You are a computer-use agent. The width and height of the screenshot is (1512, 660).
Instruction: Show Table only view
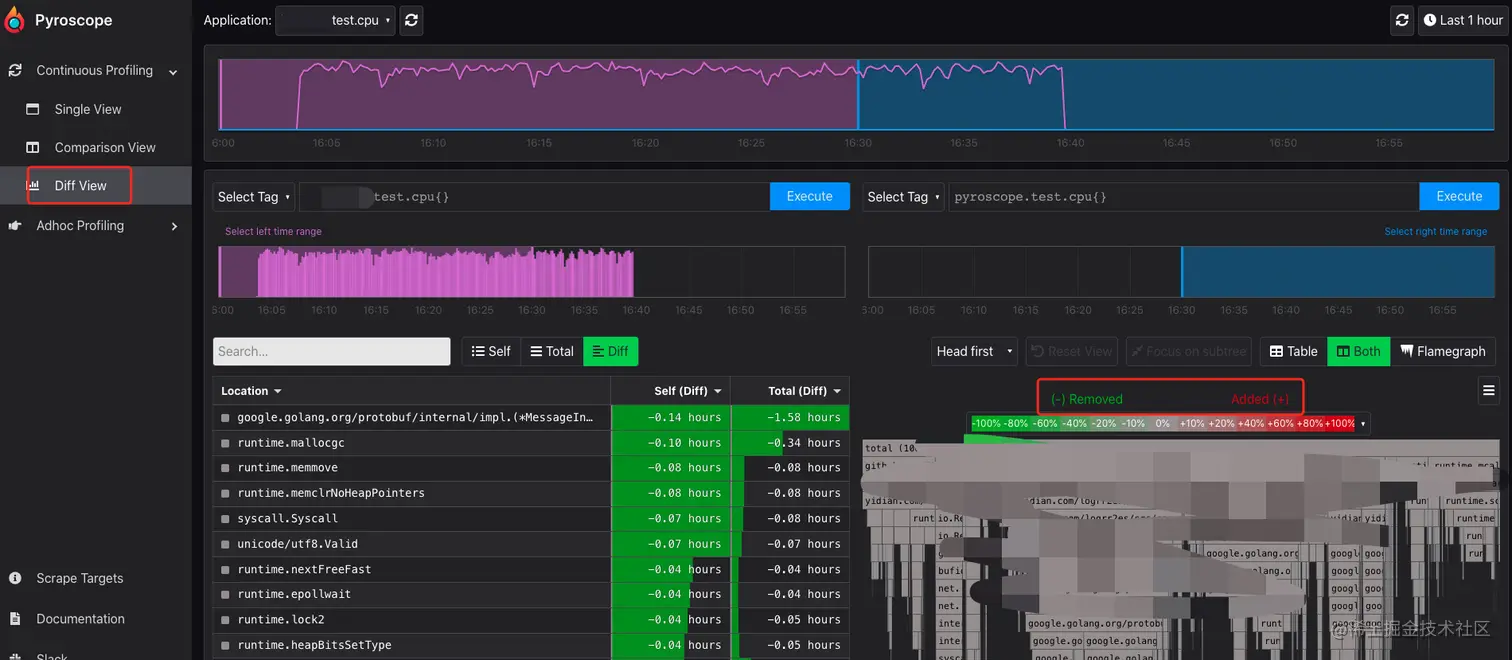click(1293, 351)
